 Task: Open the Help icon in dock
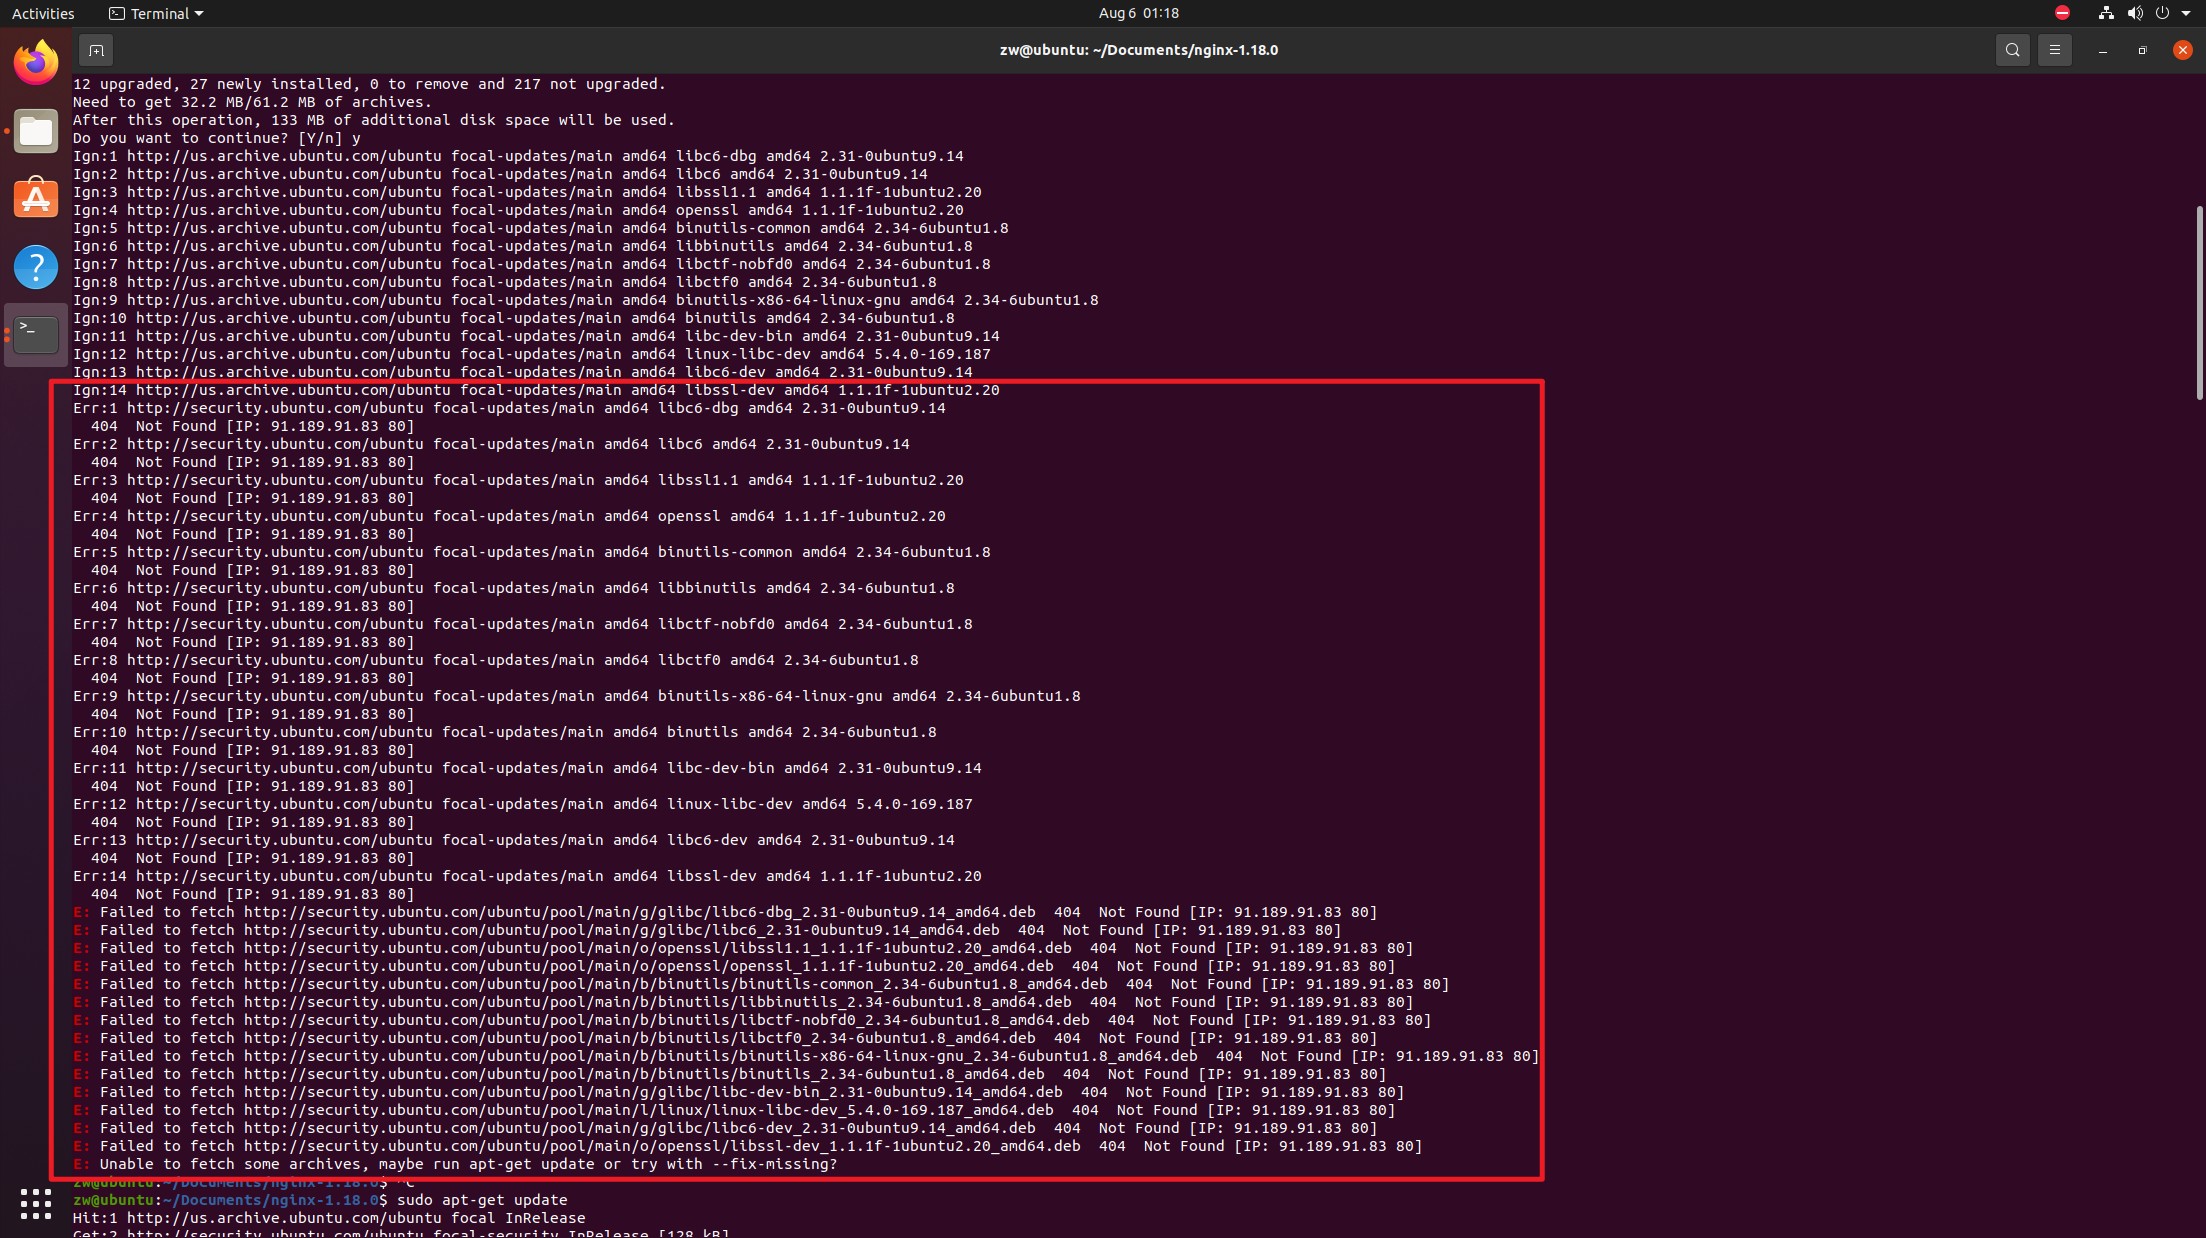(36, 267)
